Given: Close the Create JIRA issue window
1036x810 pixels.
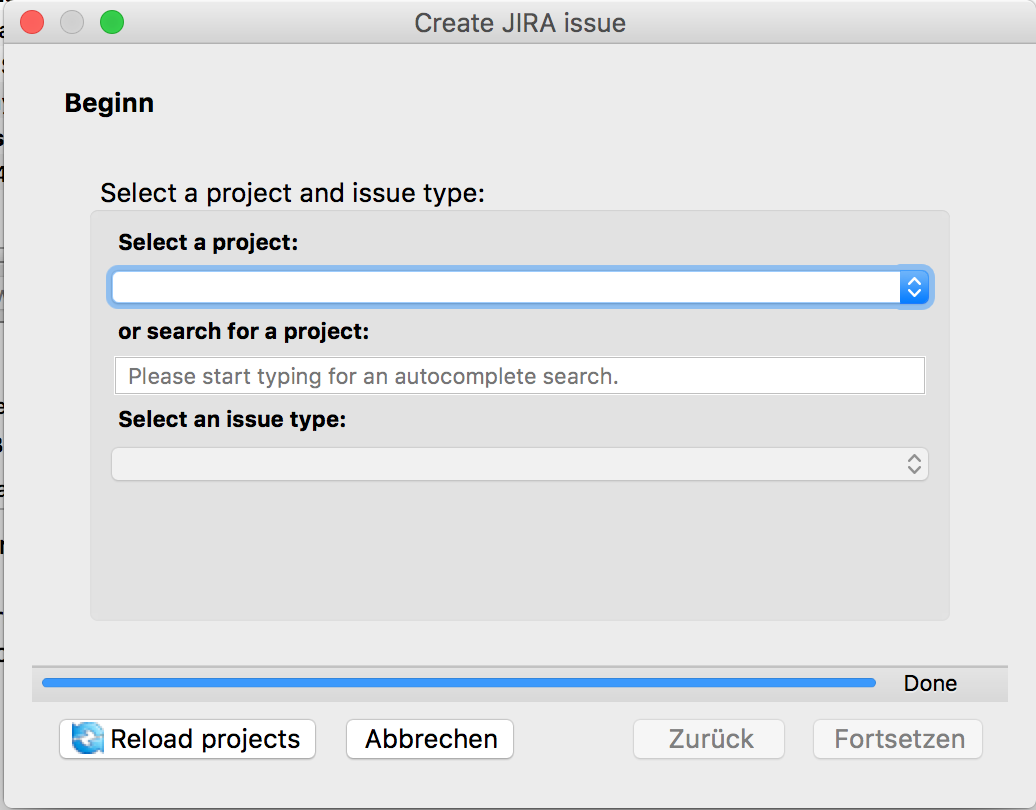Looking at the screenshot, I should (x=32, y=22).
